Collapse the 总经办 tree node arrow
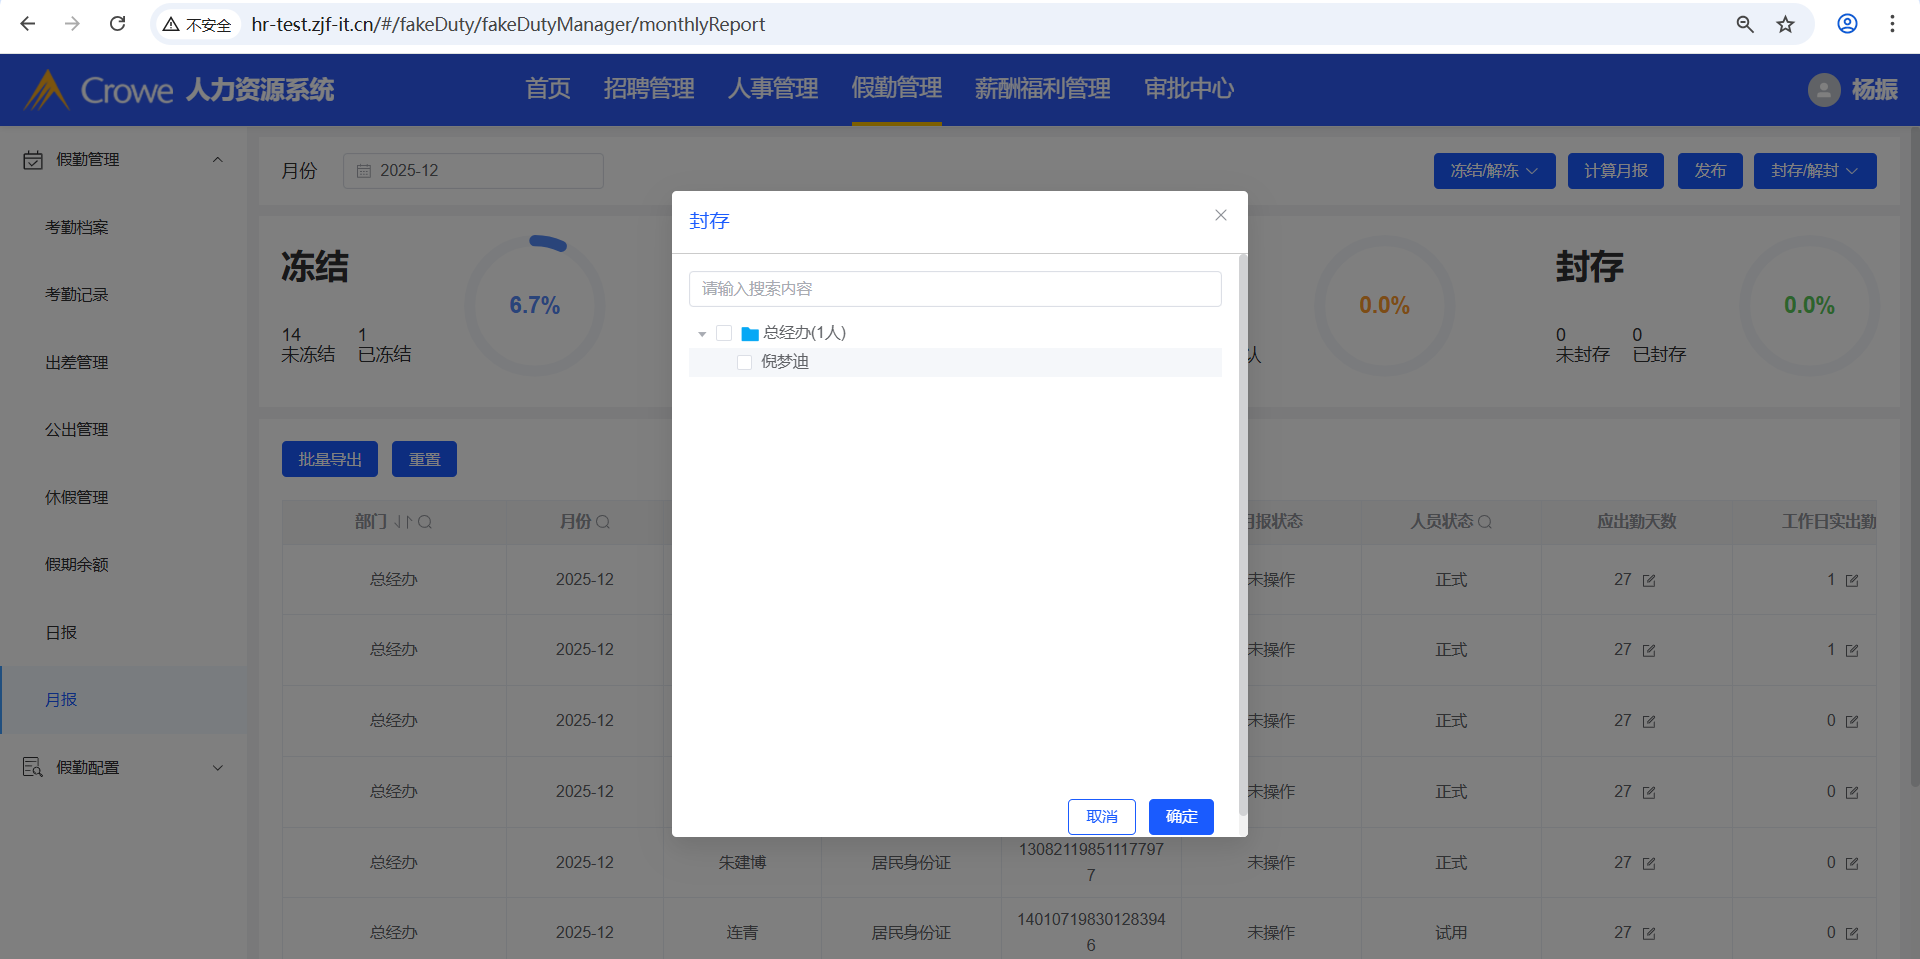The height and width of the screenshot is (959, 1920). [702, 334]
